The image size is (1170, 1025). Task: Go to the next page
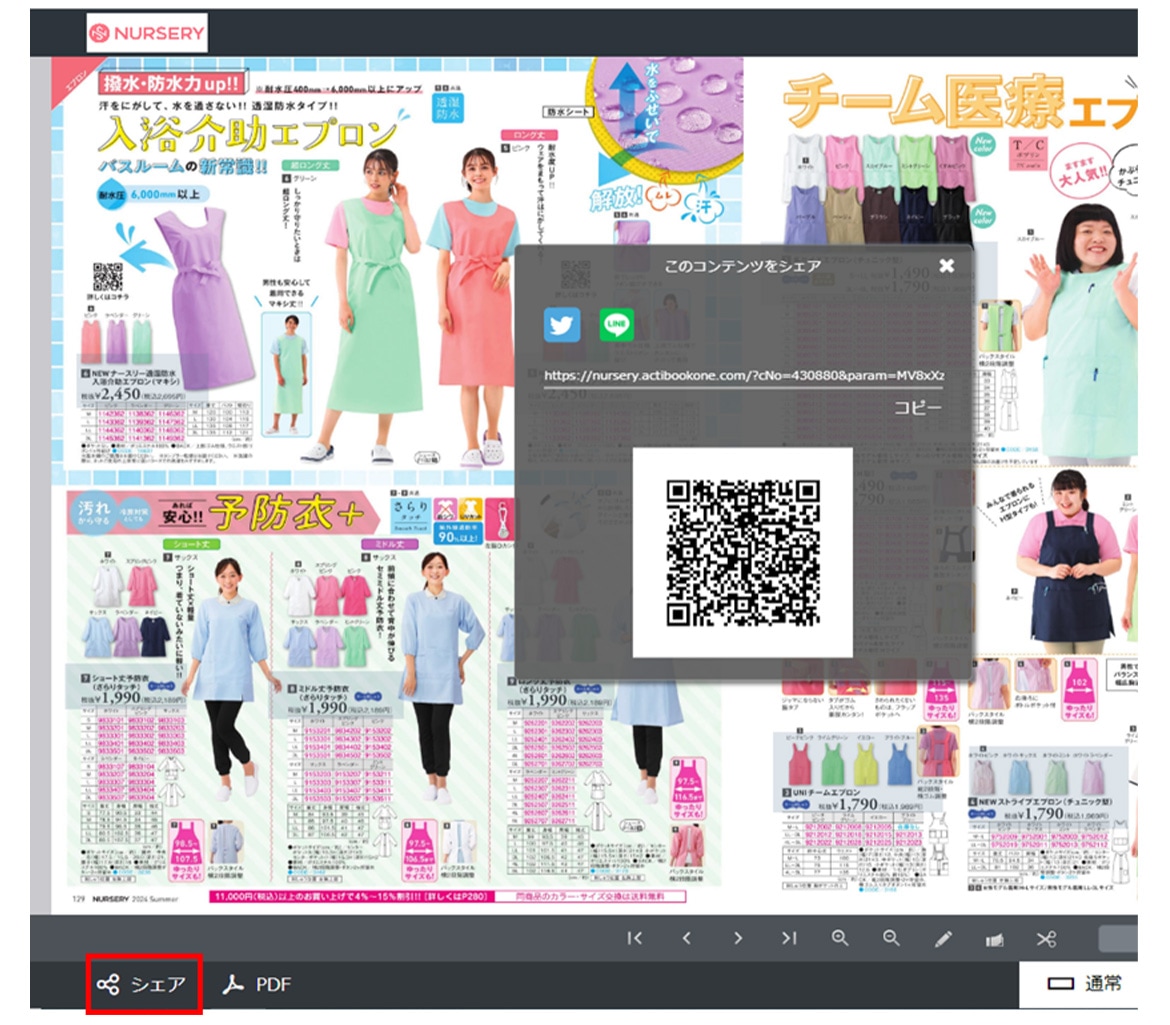[x=738, y=938]
